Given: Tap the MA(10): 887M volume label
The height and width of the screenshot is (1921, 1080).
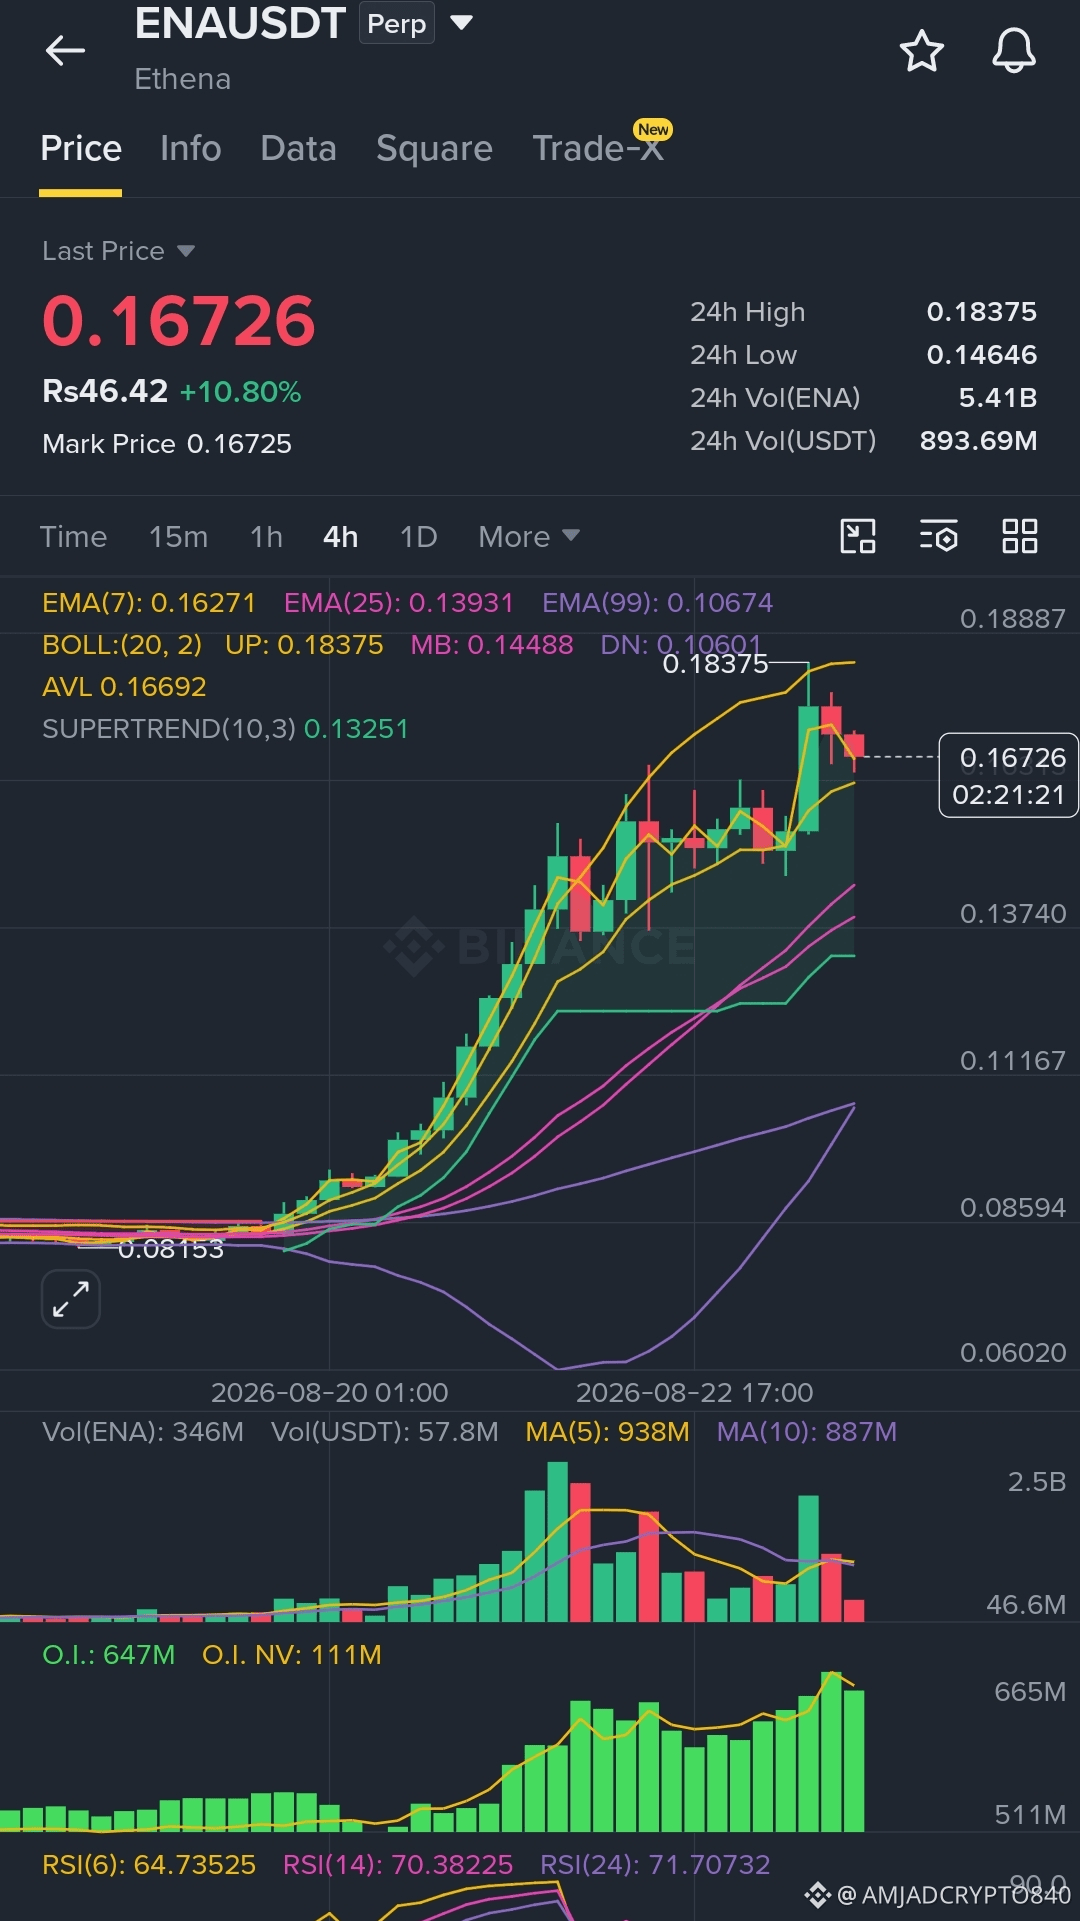Looking at the screenshot, I should pyautogui.click(x=806, y=1432).
